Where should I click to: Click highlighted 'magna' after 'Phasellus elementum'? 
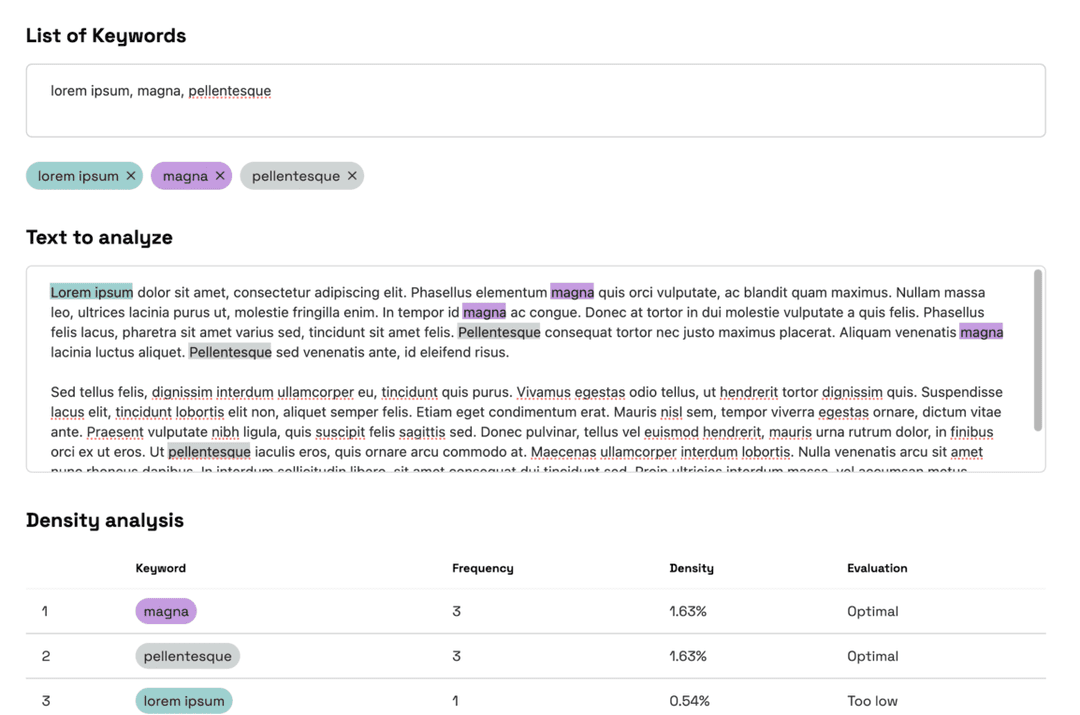point(572,292)
